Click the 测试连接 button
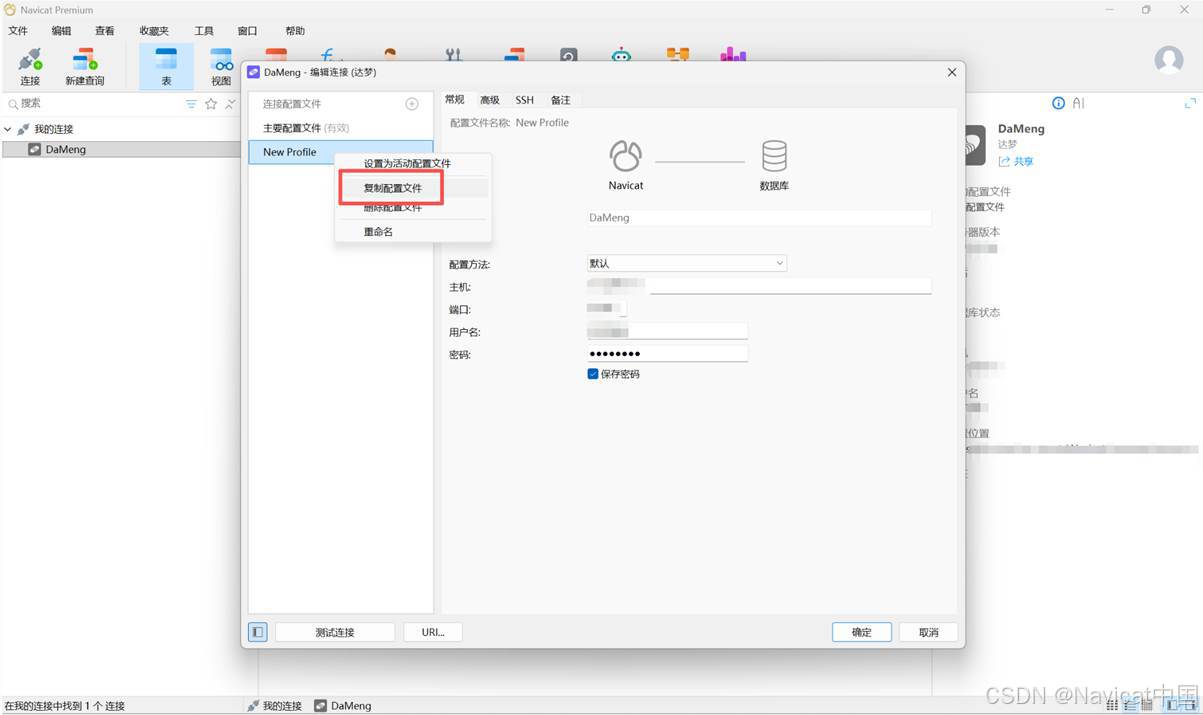Image resolution: width=1203 pixels, height=715 pixels. tap(335, 632)
